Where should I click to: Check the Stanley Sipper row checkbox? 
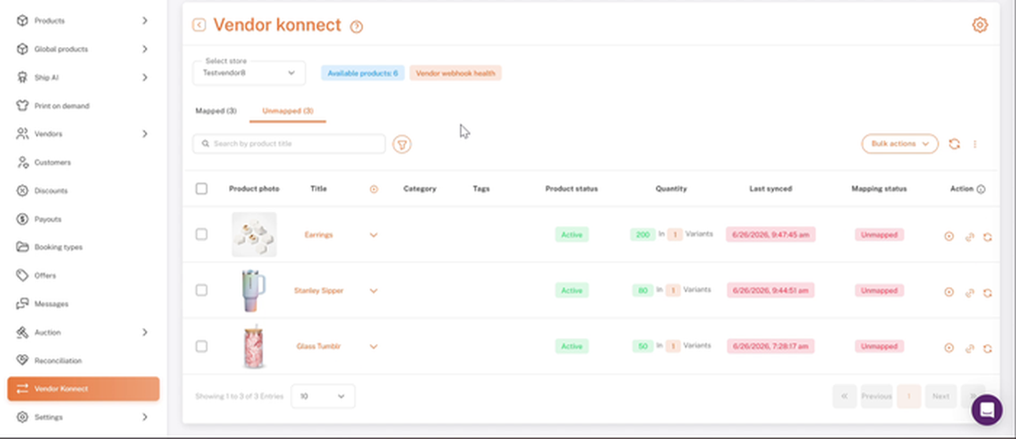[202, 290]
